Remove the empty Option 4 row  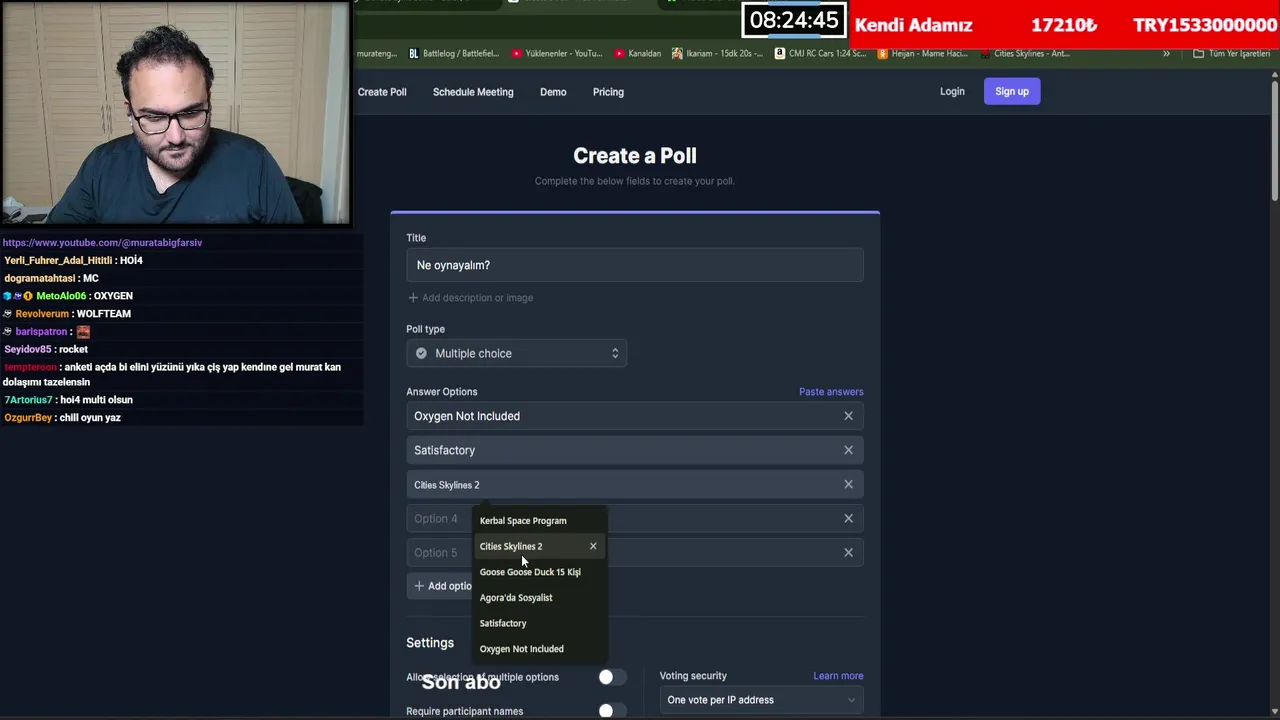[x=848, y=518]
